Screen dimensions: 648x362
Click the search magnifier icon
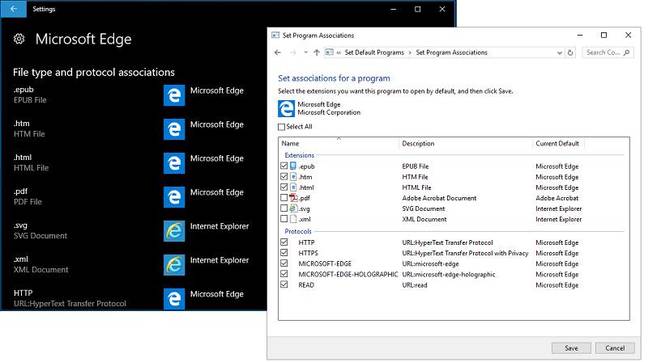click(x=627, y=52)
